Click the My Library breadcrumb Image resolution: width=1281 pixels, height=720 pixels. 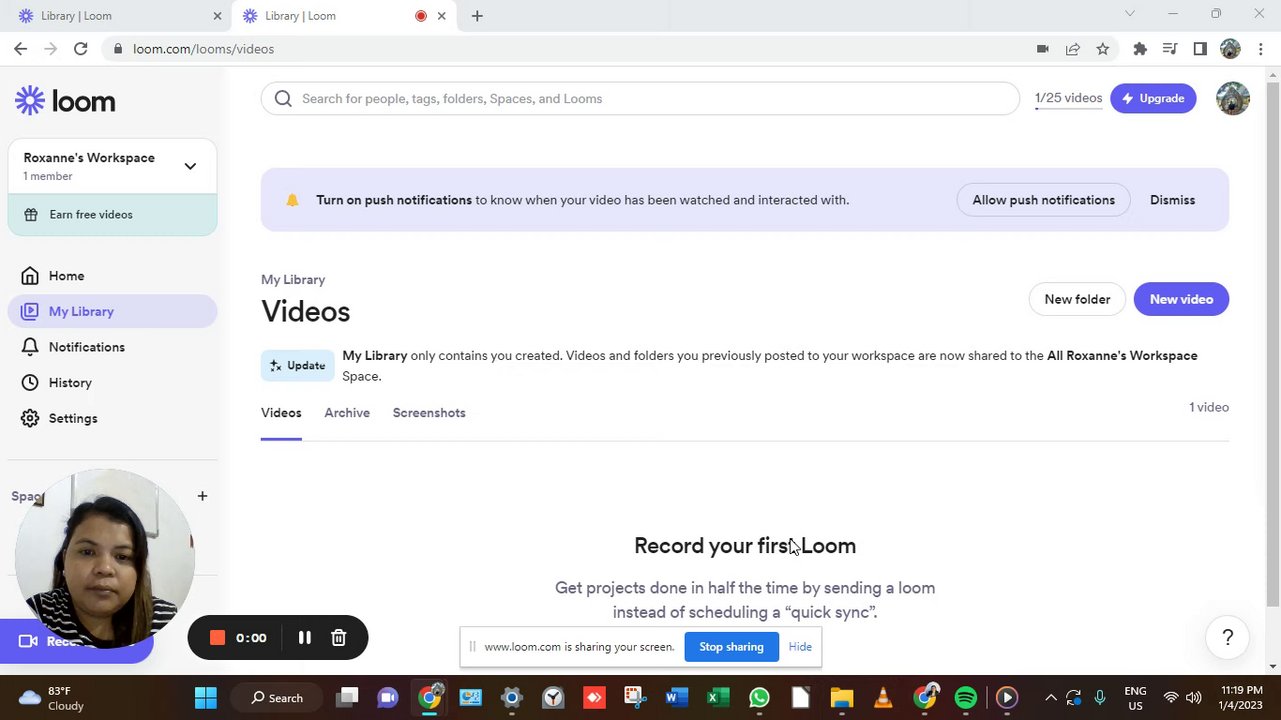[x=293, y=280]
